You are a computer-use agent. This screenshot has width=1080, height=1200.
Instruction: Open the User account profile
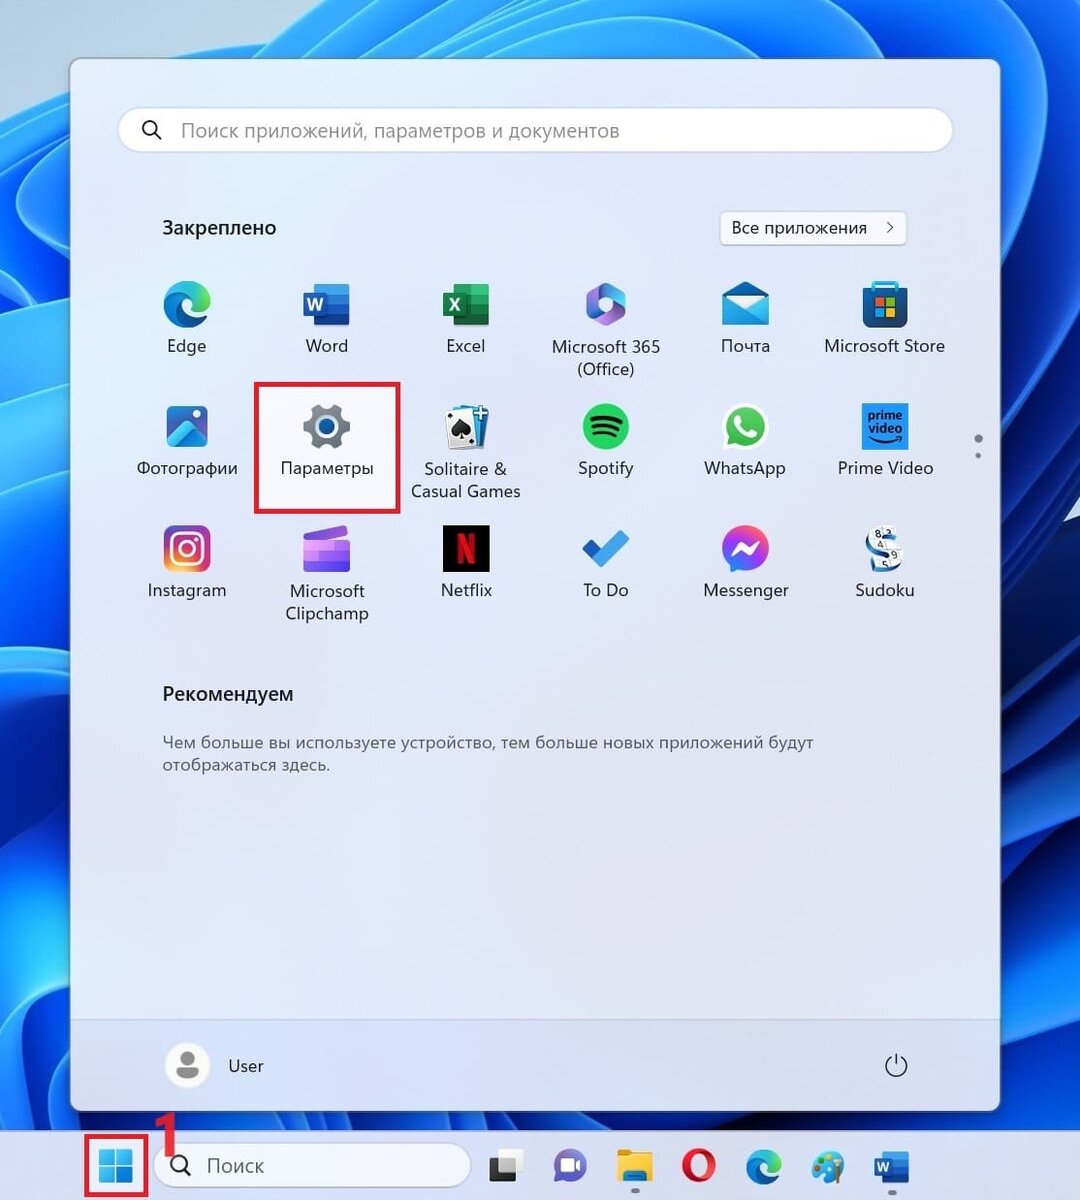(215, 1066)
